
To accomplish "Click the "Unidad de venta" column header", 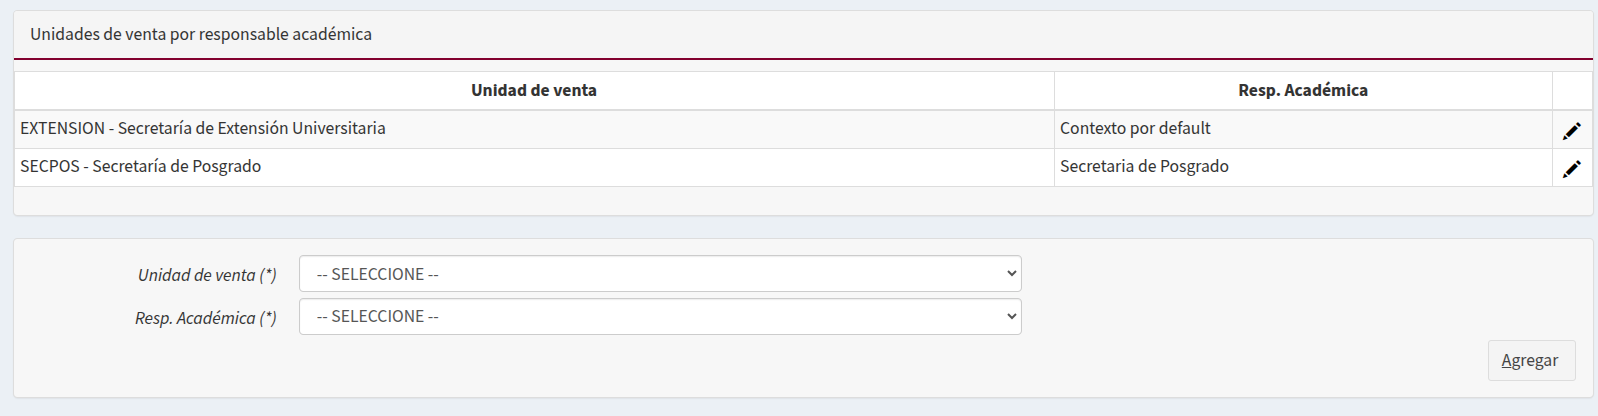I will click(533, 91).
